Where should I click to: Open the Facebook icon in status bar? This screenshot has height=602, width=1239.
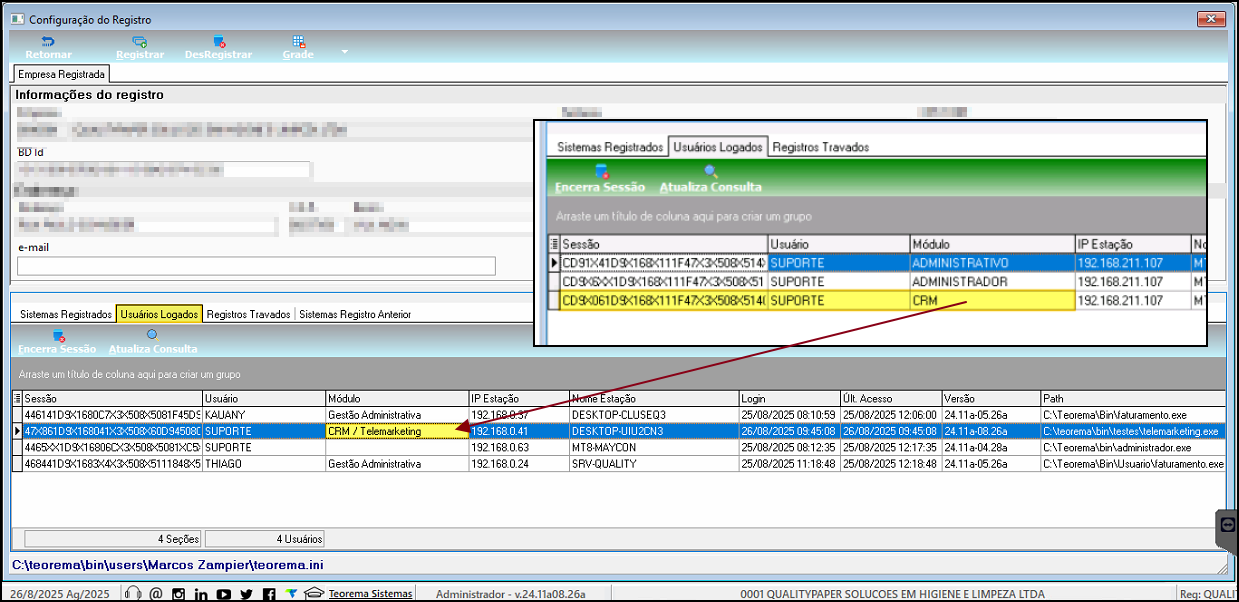click(269, 594)
